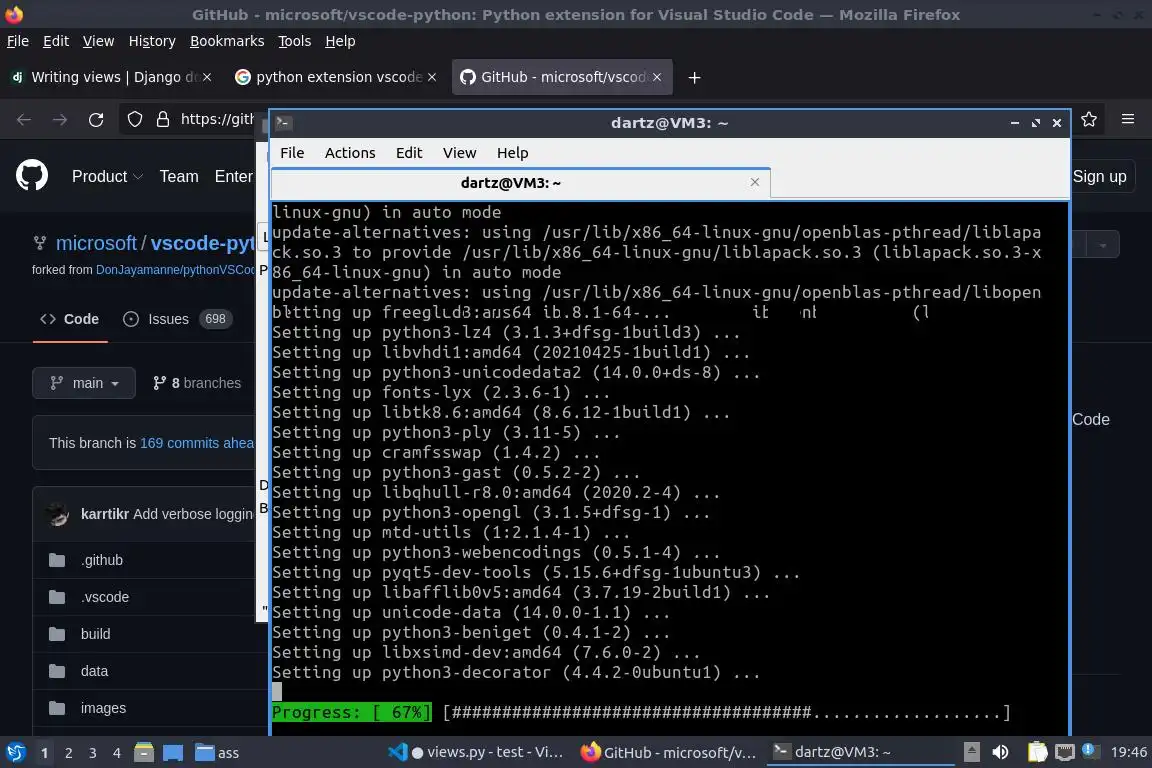The width and height of the screenshot is (1152, 768).
Task: Open Firefox History menu
Action: click(x=152, y=41)
